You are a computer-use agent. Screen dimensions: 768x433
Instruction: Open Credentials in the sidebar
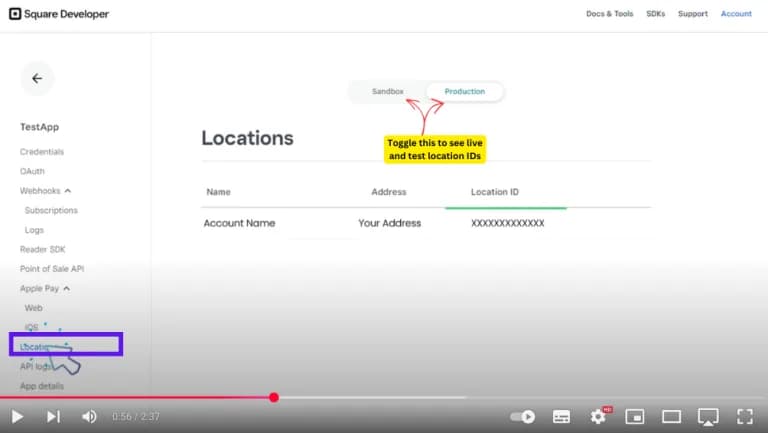tap(42, 152)
